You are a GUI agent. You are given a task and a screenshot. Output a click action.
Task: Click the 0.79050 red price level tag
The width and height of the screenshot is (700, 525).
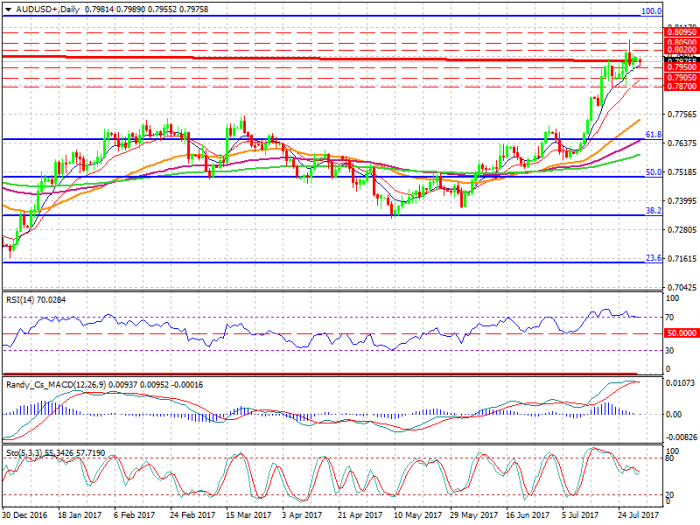tap(682, 78)
